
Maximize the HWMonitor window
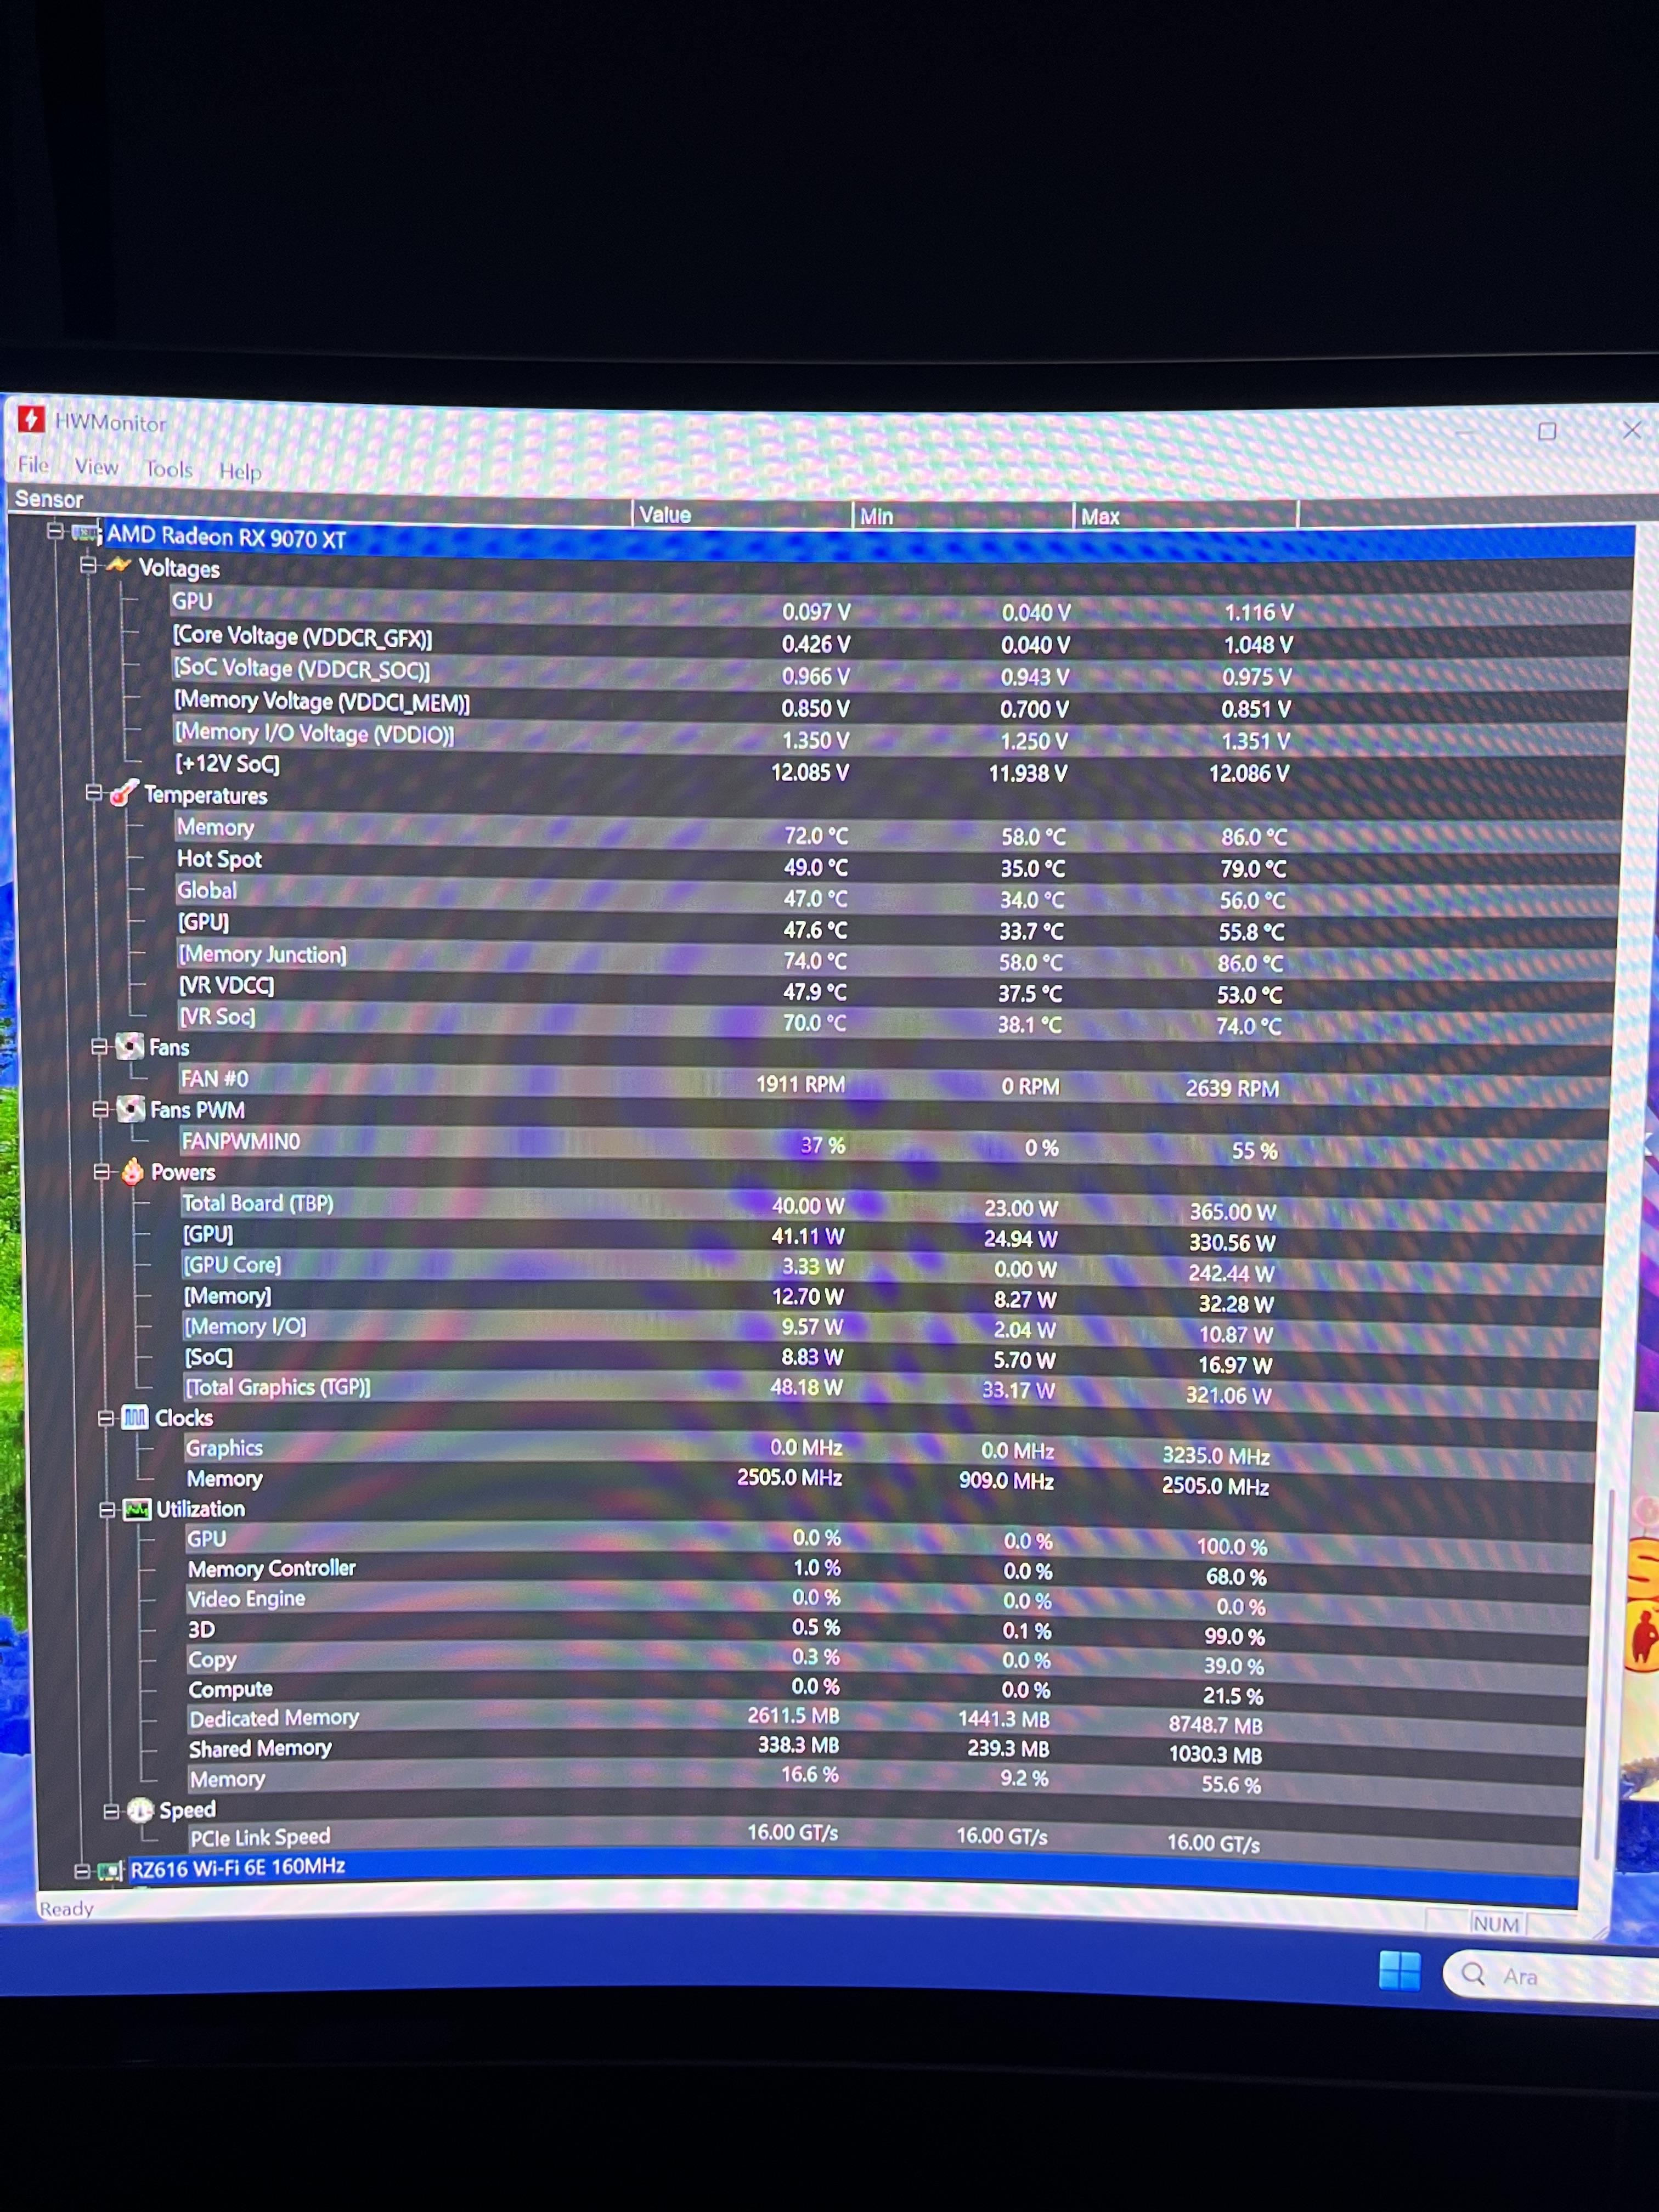click(x=1547, y=432)
